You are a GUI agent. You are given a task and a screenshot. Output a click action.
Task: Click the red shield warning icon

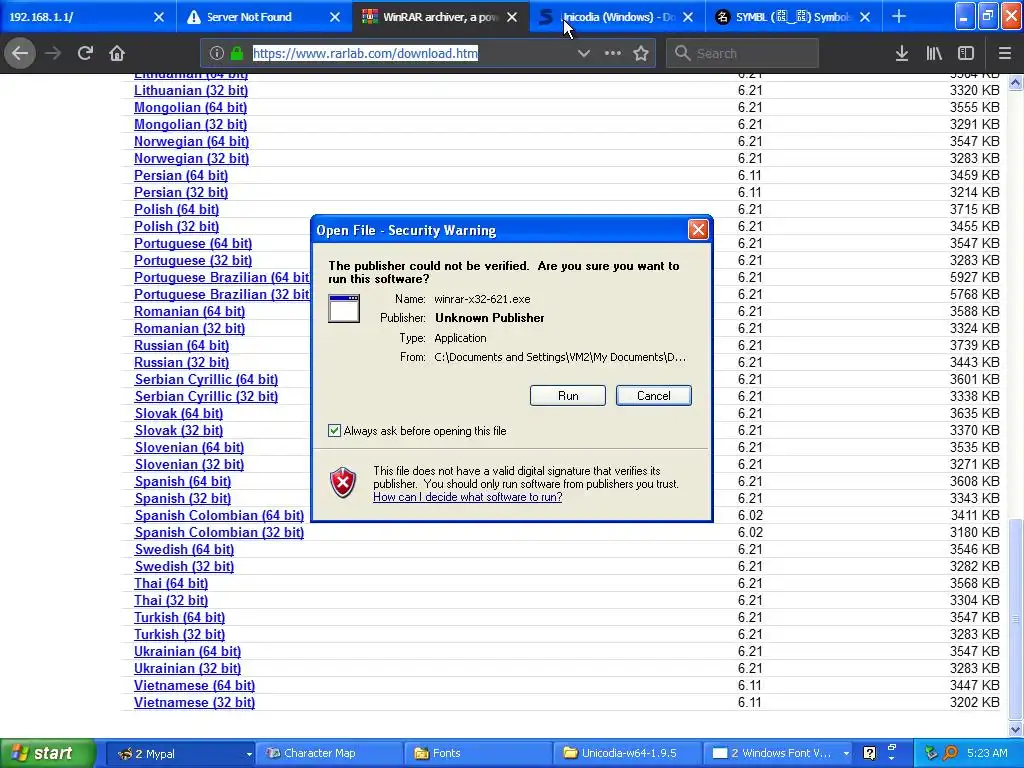(343, 482)
